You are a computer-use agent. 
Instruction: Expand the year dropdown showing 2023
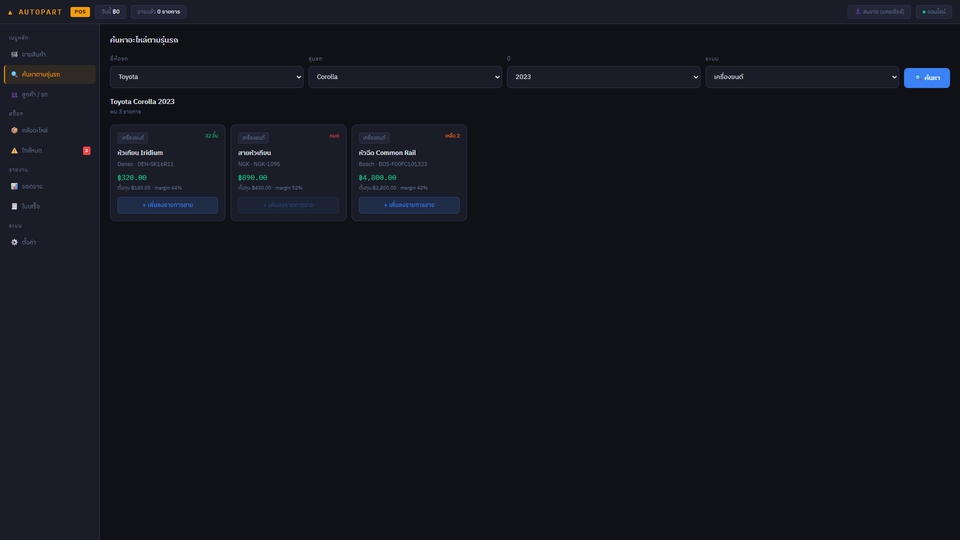coord(603,77)
